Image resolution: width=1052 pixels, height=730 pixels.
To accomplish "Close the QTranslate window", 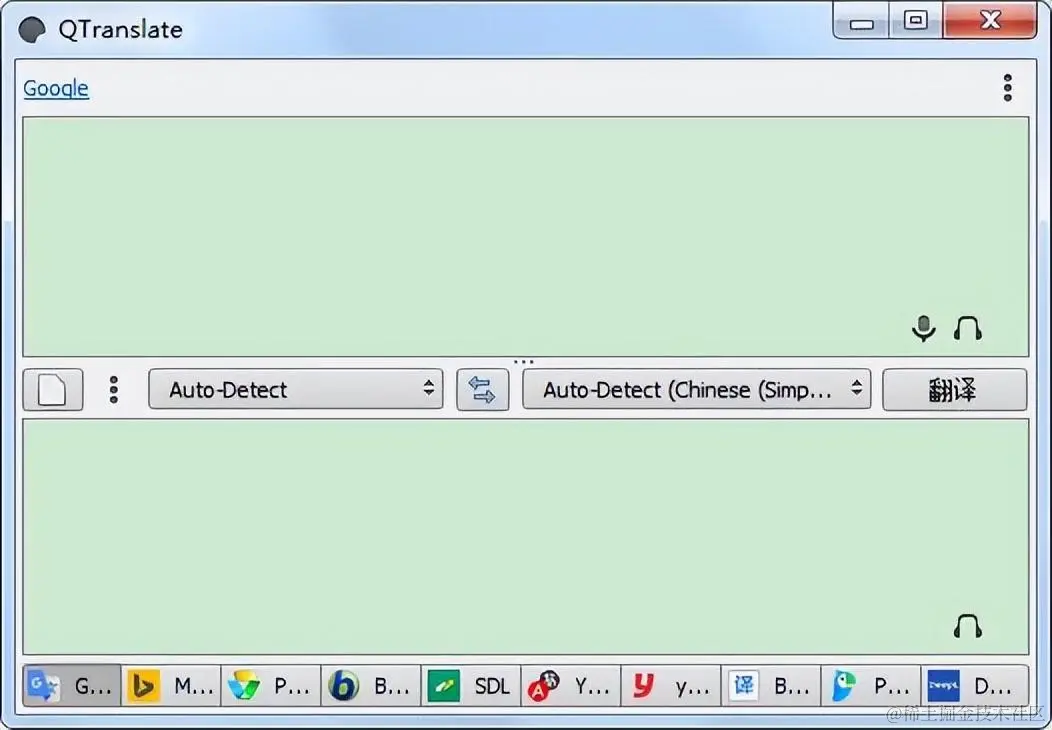I will pyautogui.click(x=990, y=21).
